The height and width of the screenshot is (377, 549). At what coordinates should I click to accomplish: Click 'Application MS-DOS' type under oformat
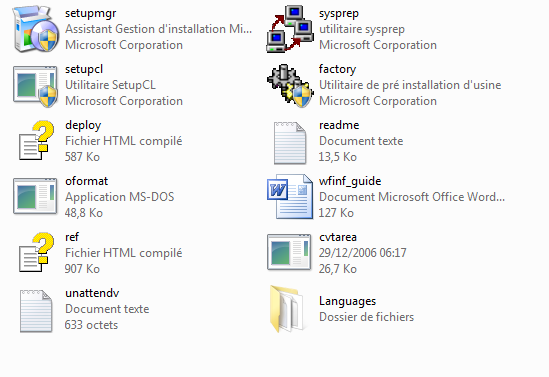pyautogui.click(x=119, y=197)
